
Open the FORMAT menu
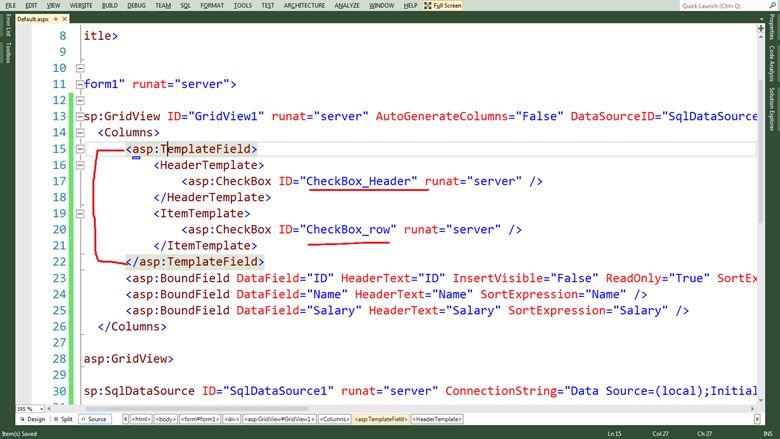click(x=212, y=5)
